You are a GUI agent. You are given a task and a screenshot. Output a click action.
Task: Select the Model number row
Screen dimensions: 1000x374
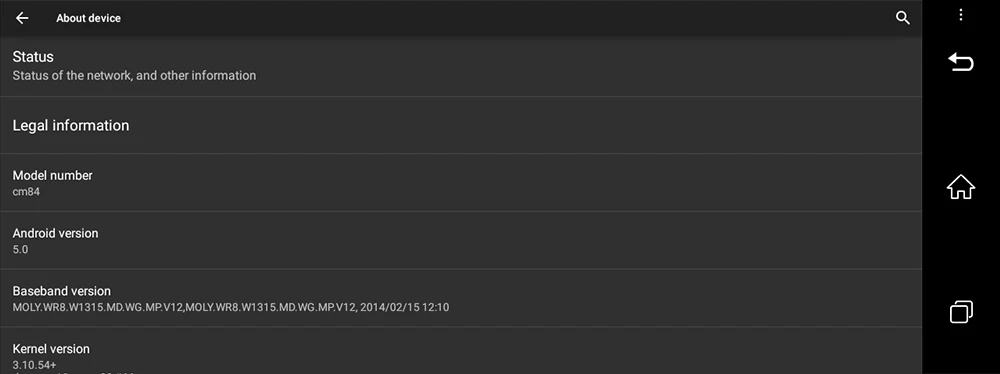(x=460, y=183)
